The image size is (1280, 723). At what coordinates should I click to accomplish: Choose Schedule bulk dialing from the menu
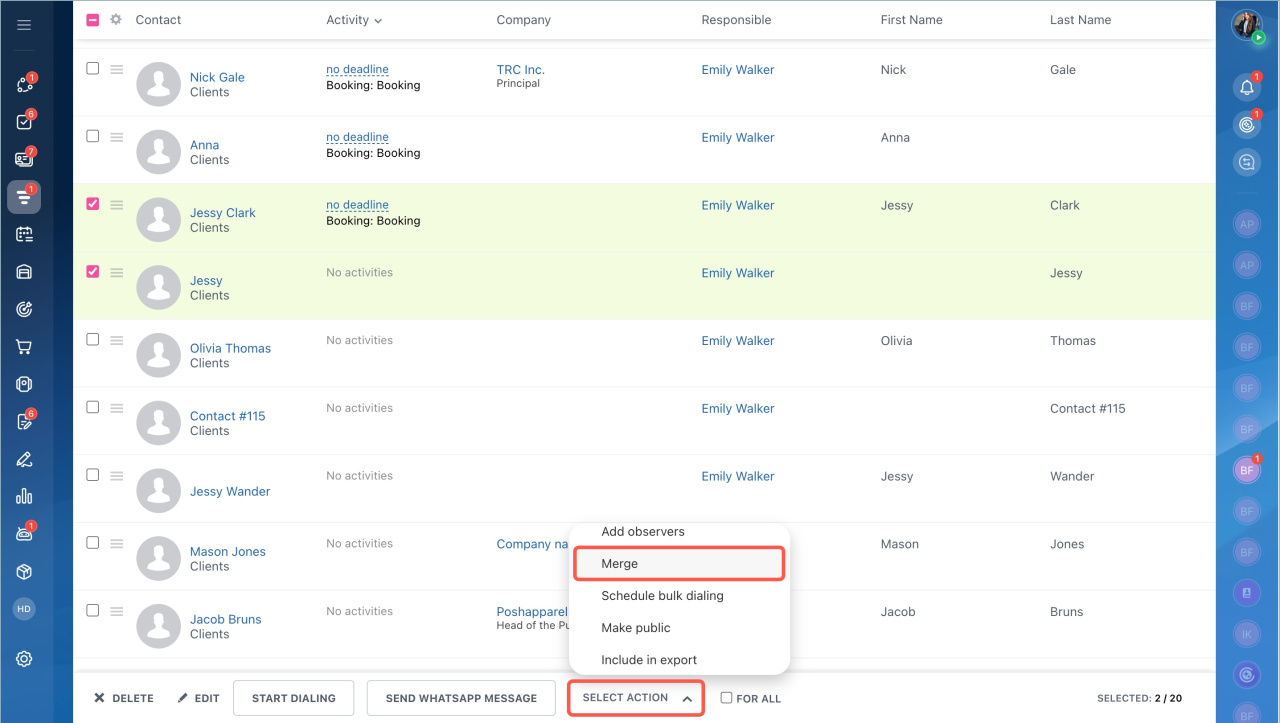(x=662, y=596)
